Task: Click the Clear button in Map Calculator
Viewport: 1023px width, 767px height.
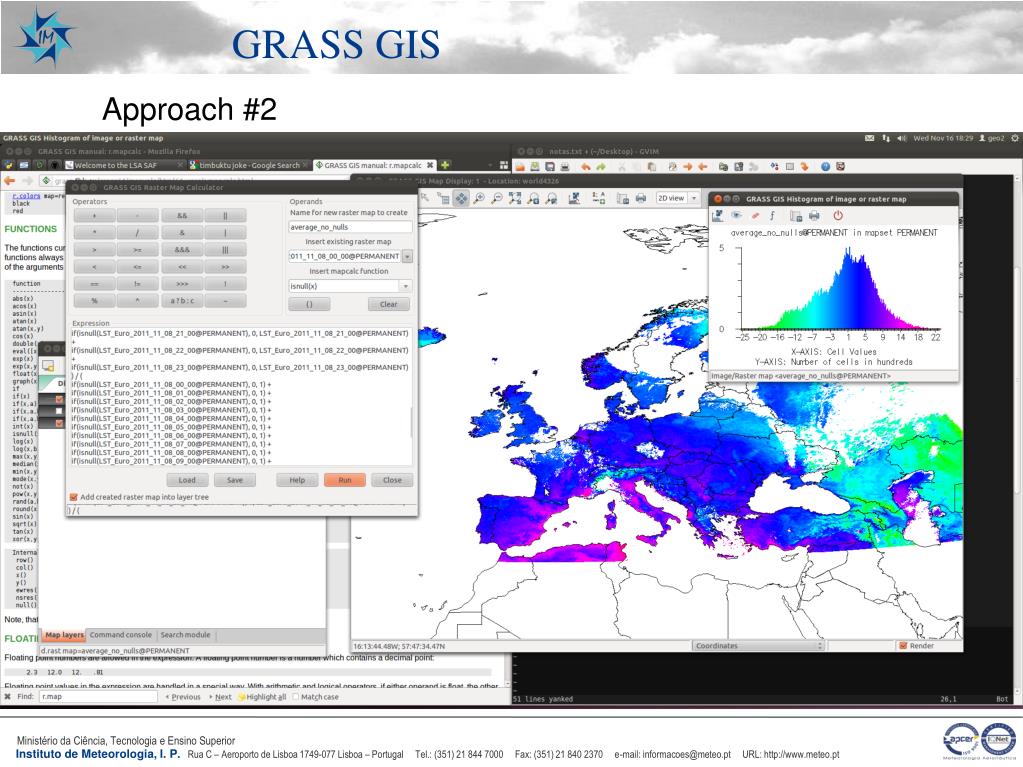Action: tap(388, 305)
